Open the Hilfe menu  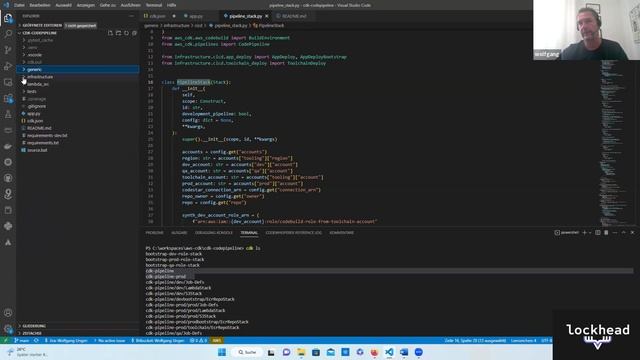(x=171, y=5)
